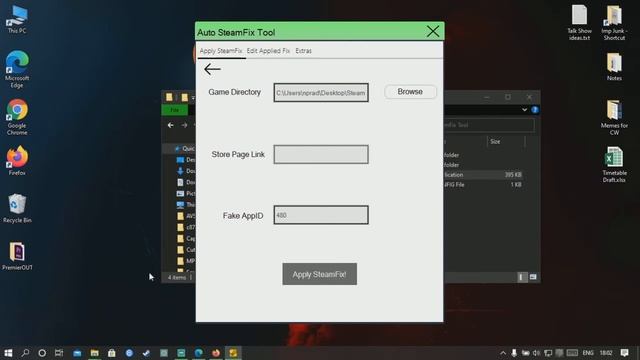Open Microsoft Store from the taskbar
Screen dimensions: 640x360
coord(111,353)
